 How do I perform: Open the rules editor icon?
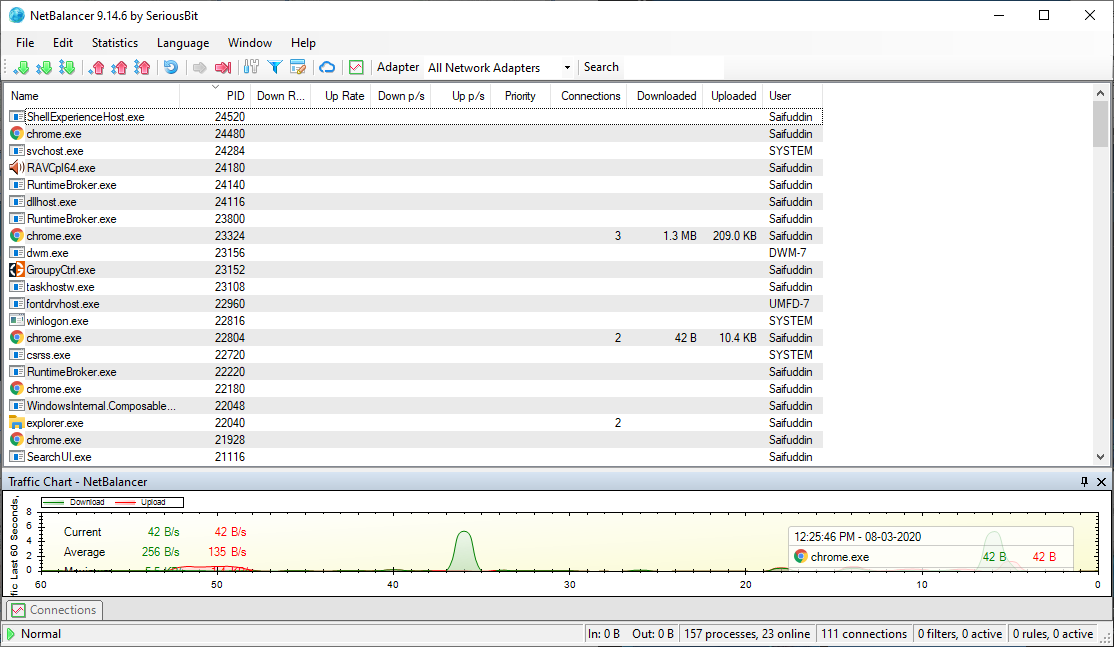pos(298,67)
